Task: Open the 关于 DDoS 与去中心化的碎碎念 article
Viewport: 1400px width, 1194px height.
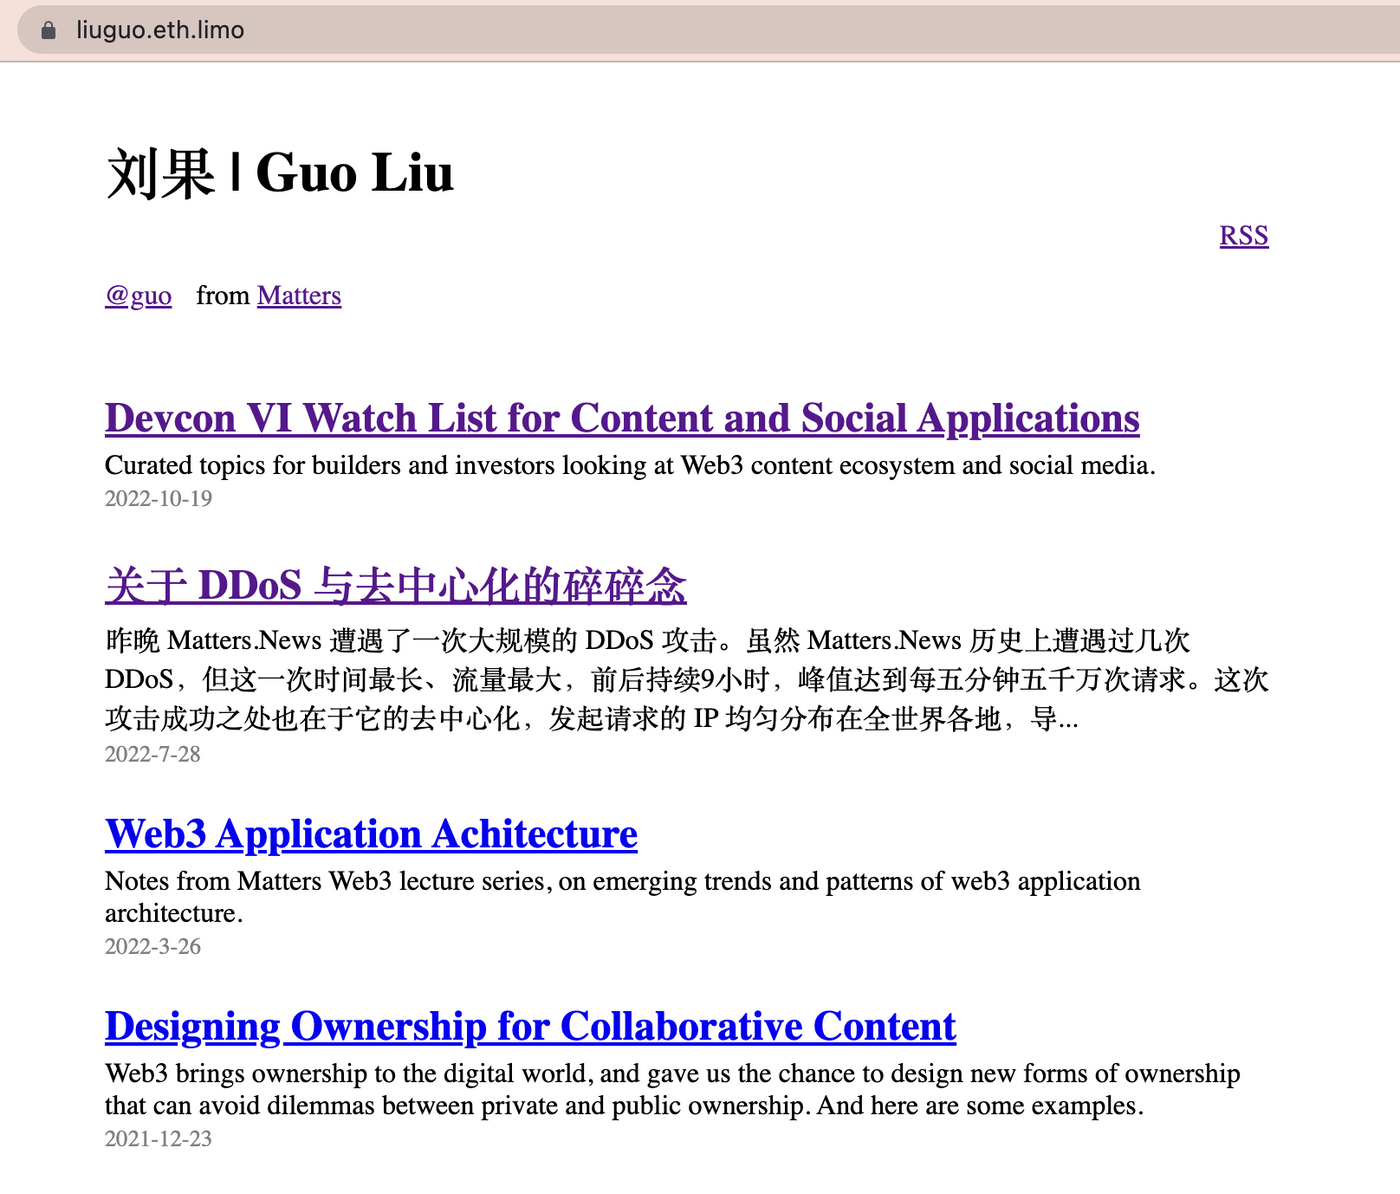Action: coord(395,585)
